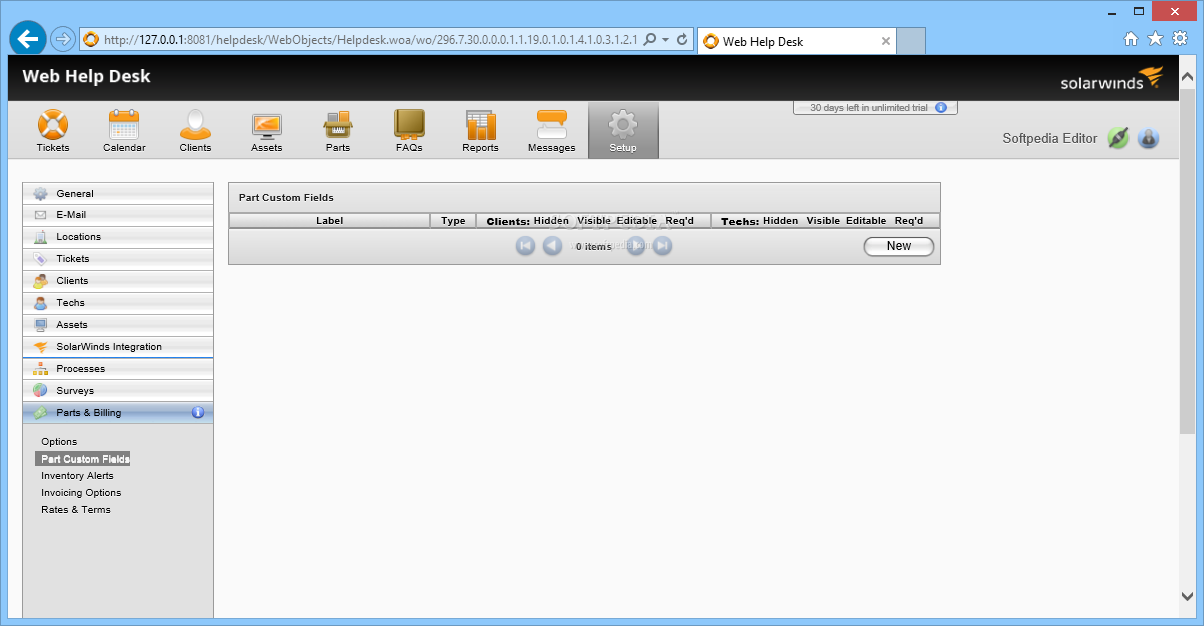
Task: Open the address bar dropdown arrow
Action: (x=666, y=40)
